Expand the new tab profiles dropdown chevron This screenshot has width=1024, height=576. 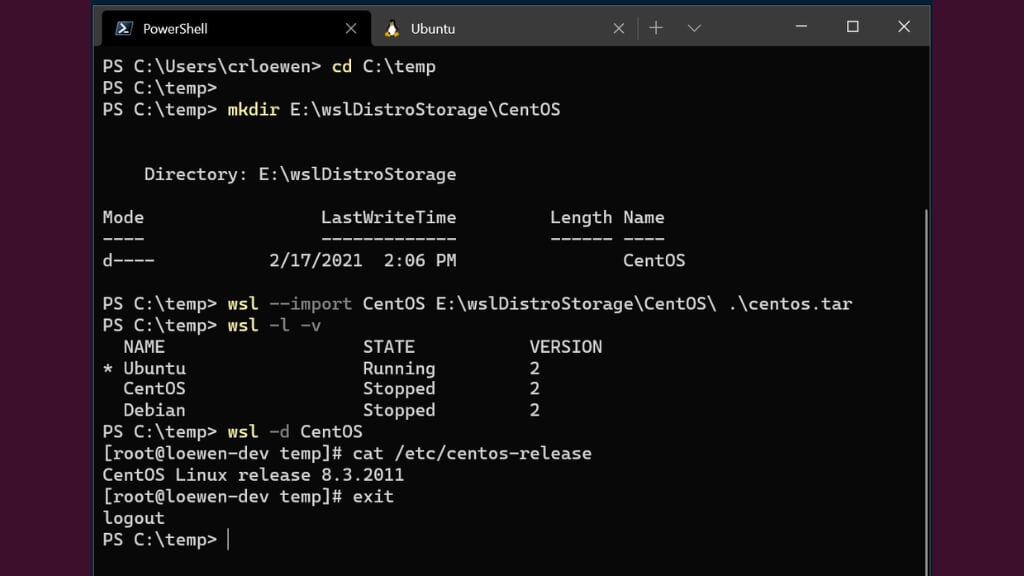[694, 28]
